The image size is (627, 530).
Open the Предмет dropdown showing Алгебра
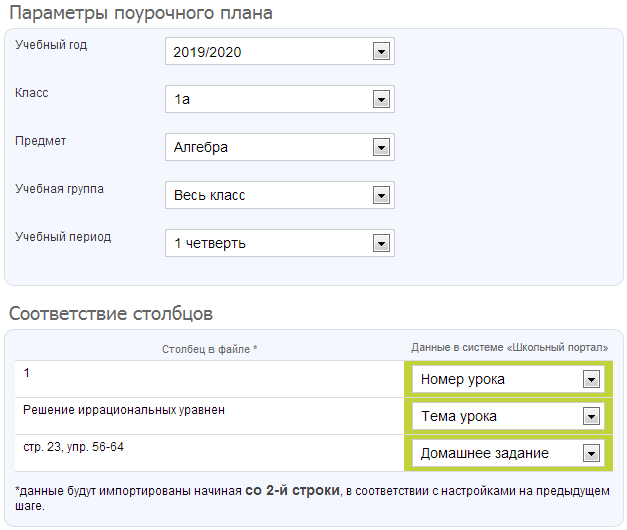point(279,148)
